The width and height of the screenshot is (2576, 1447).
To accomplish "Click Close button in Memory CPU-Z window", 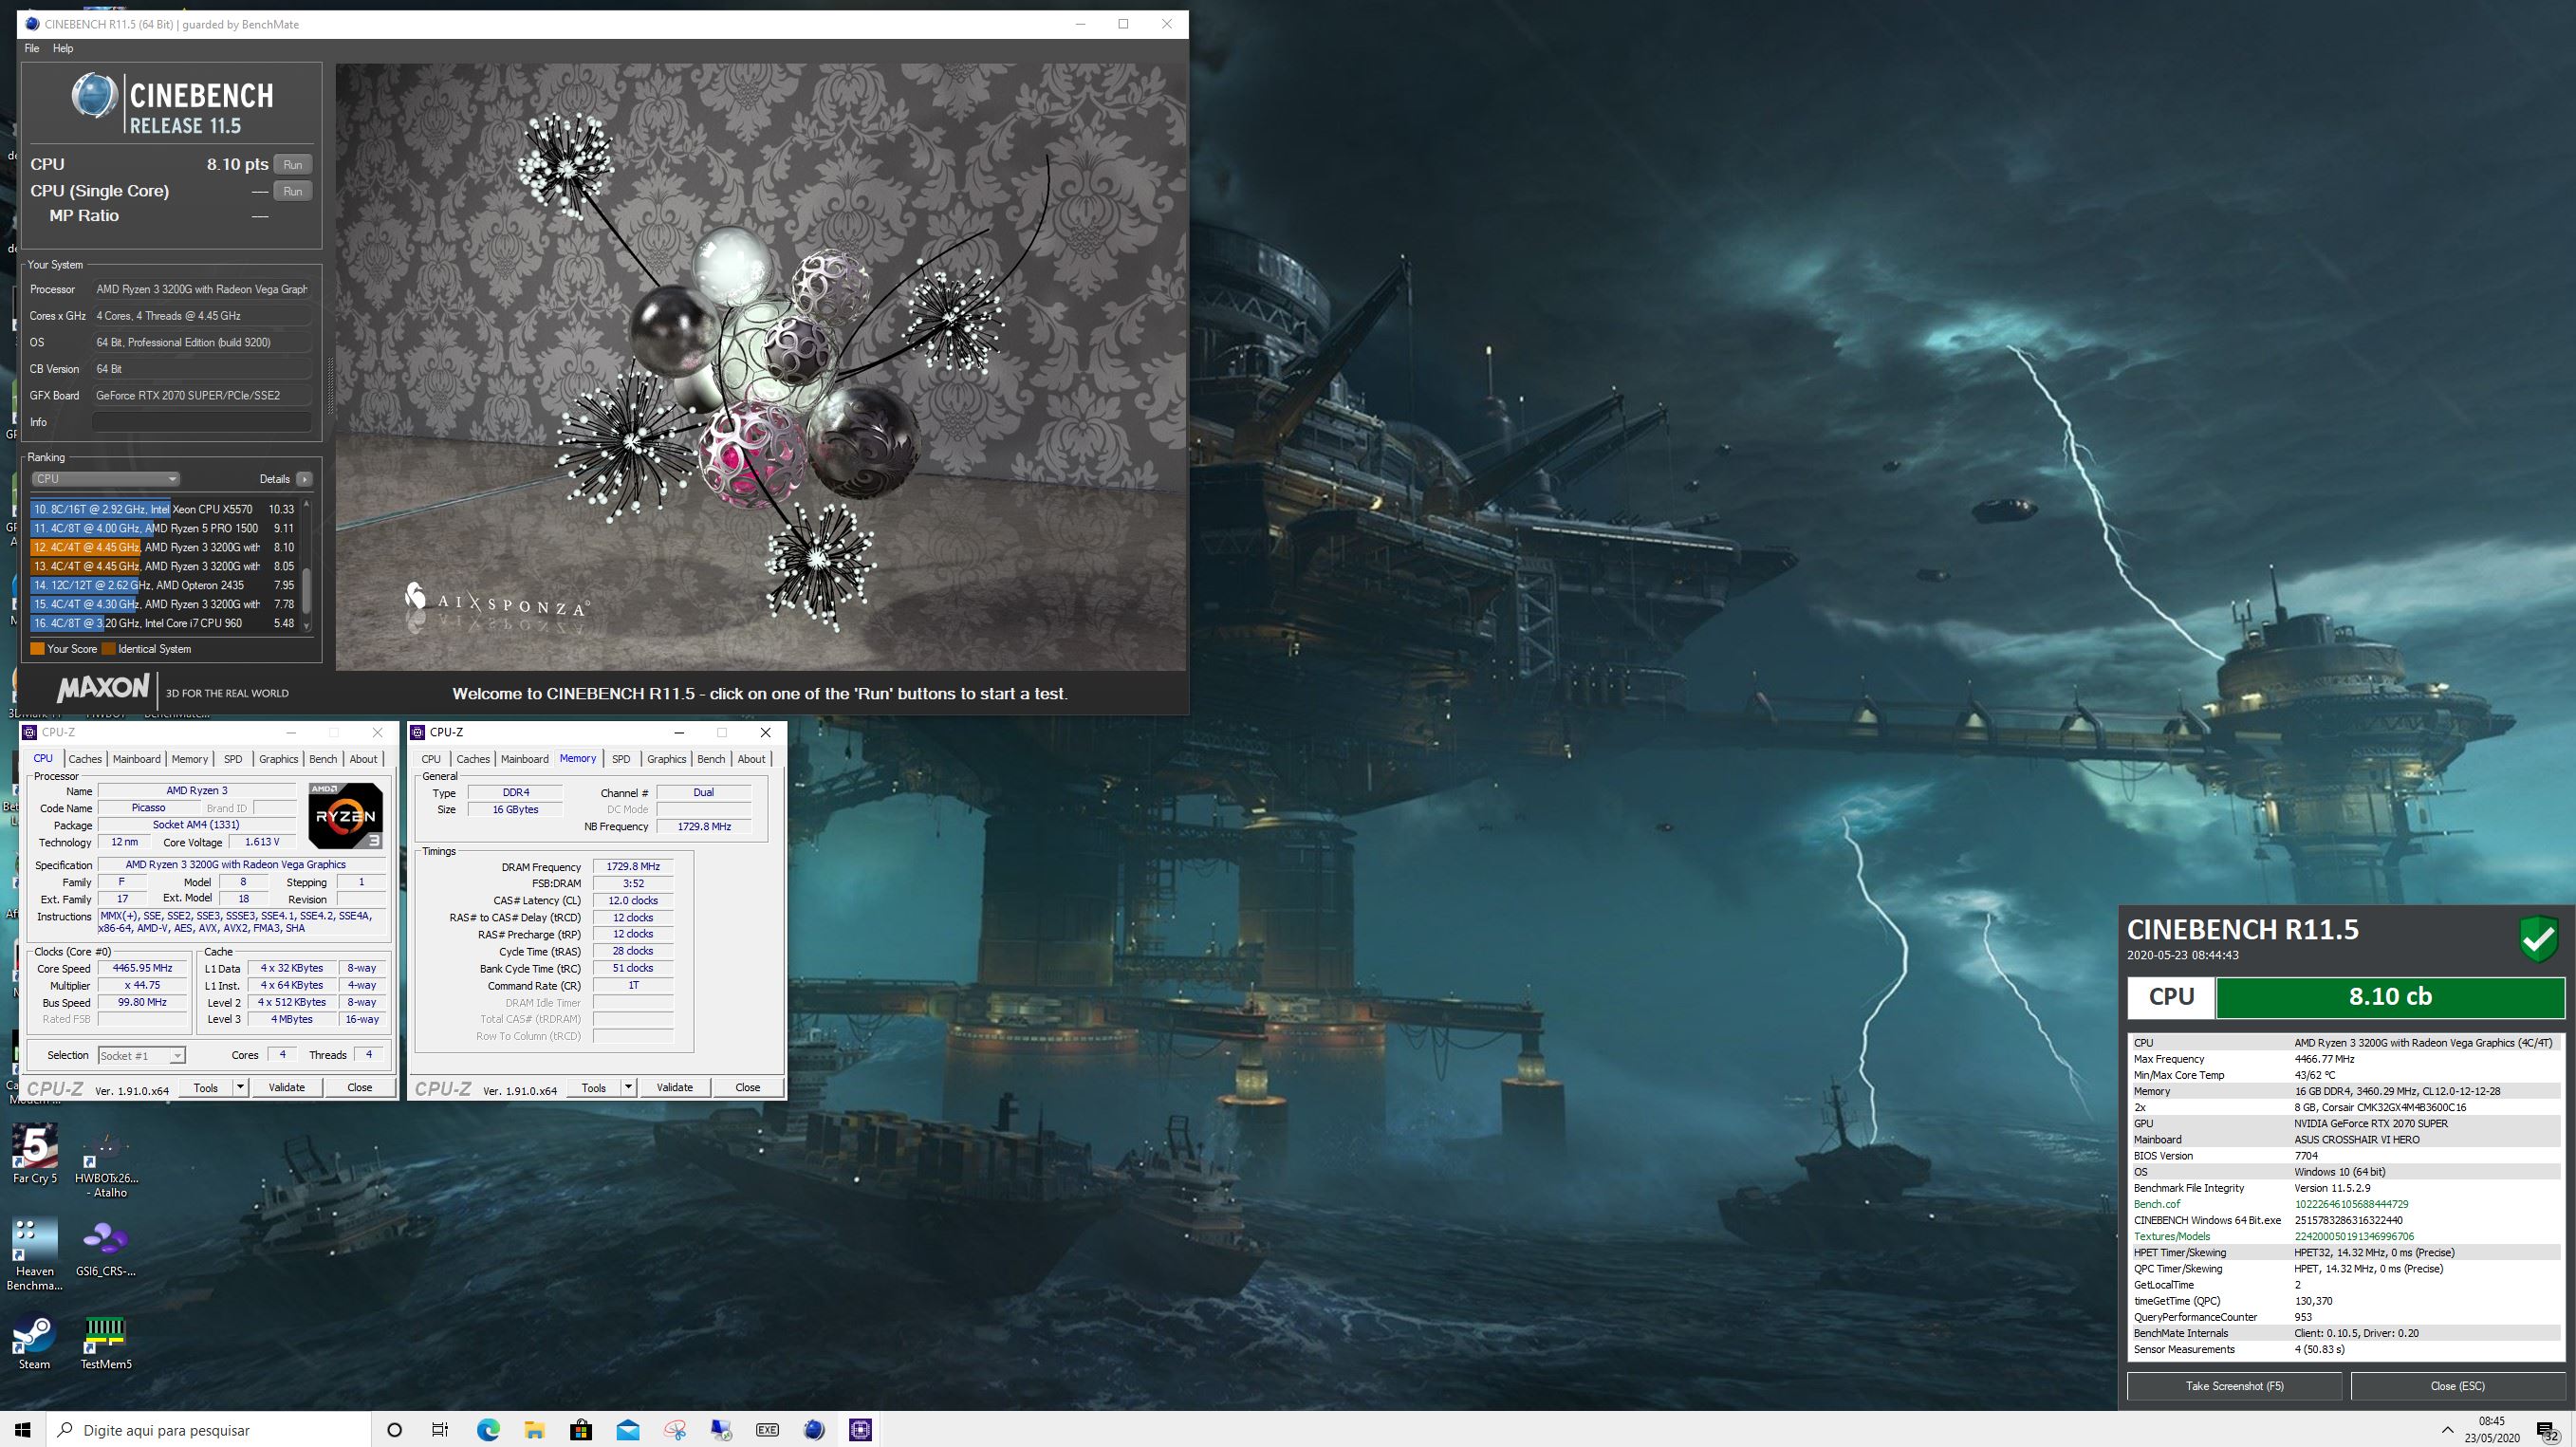I will pyautogui.click(x=747, y=1087).
